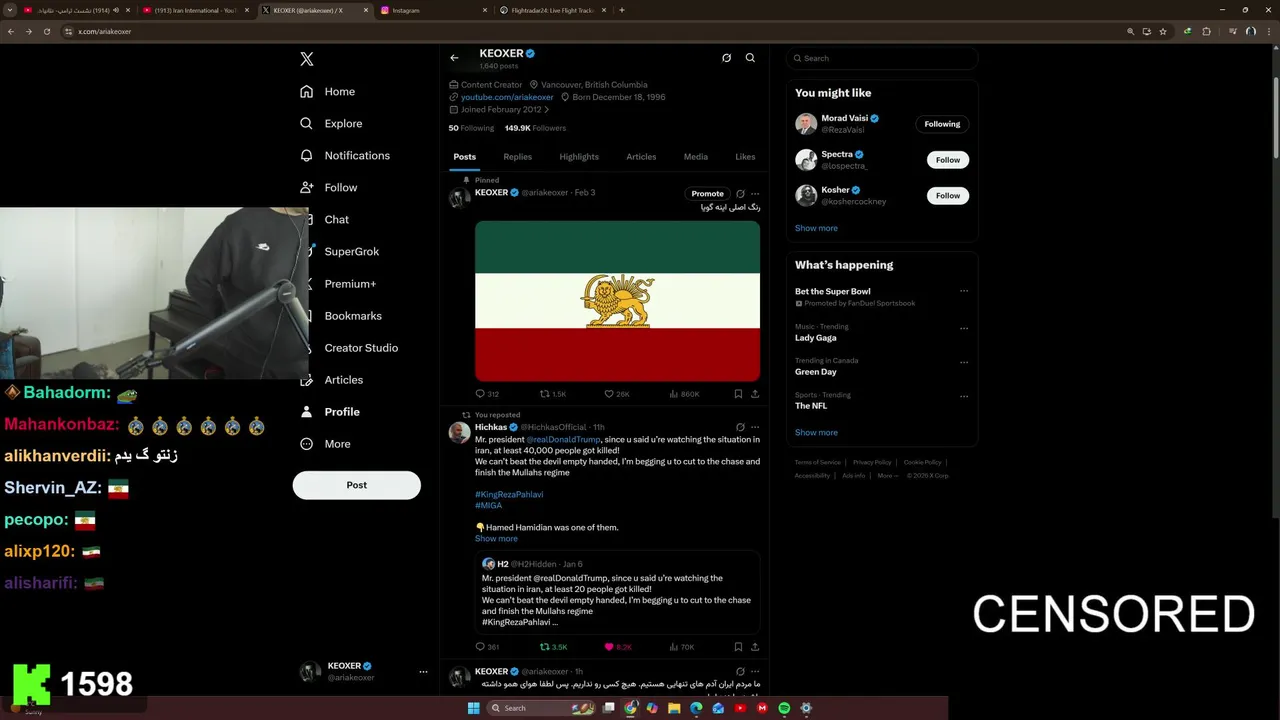Open Spotify from the taskbar
1280x720 pixels.
784,708
